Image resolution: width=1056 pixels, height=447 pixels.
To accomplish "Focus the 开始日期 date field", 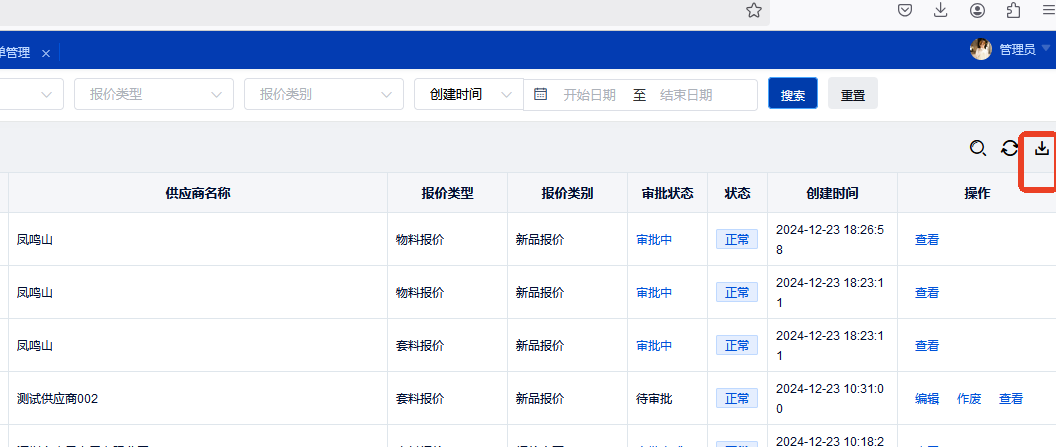I will tap(589, 95).
